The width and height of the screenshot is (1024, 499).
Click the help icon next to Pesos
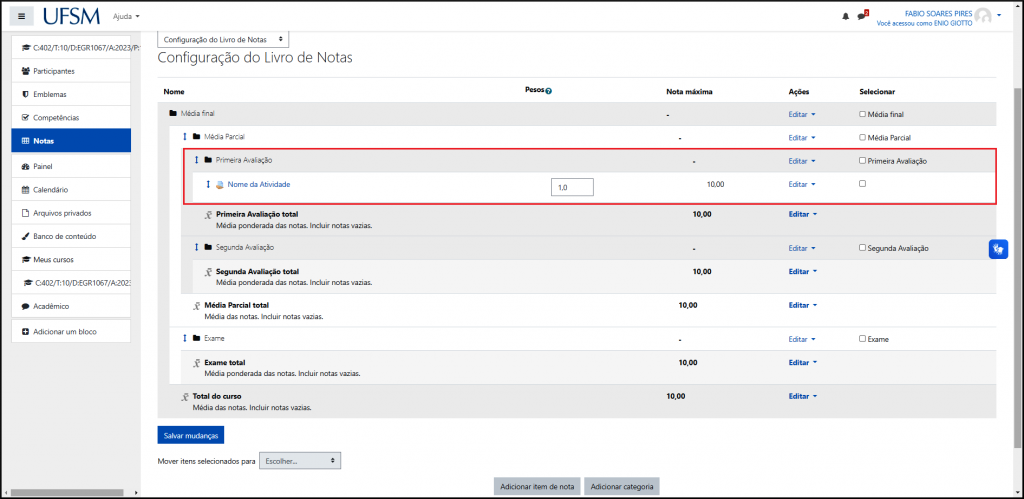click(x=549, y=91)
